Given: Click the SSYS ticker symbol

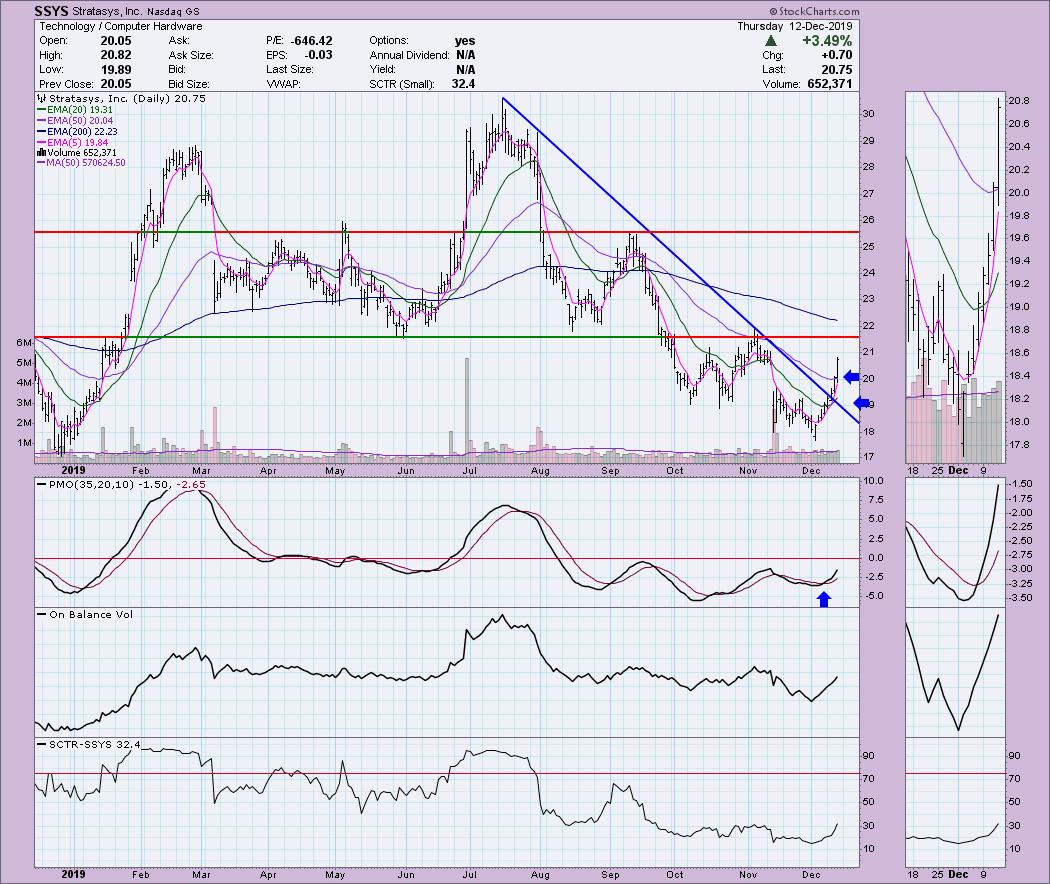Looking at the screenshot, I should tap(54, 11).
